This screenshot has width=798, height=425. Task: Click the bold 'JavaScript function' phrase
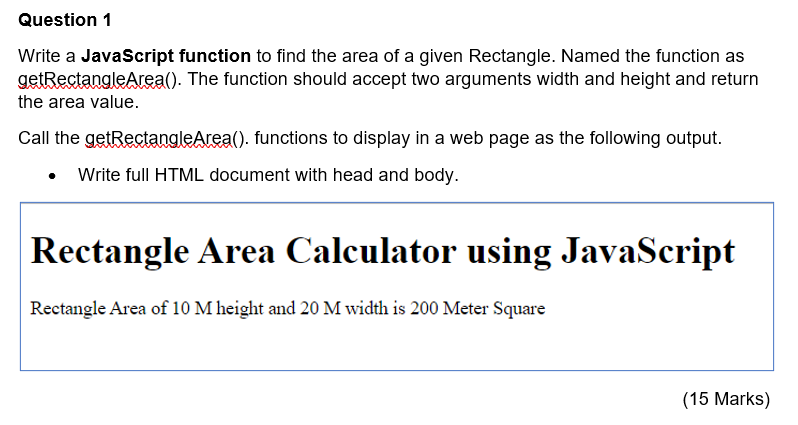(166, 55)
